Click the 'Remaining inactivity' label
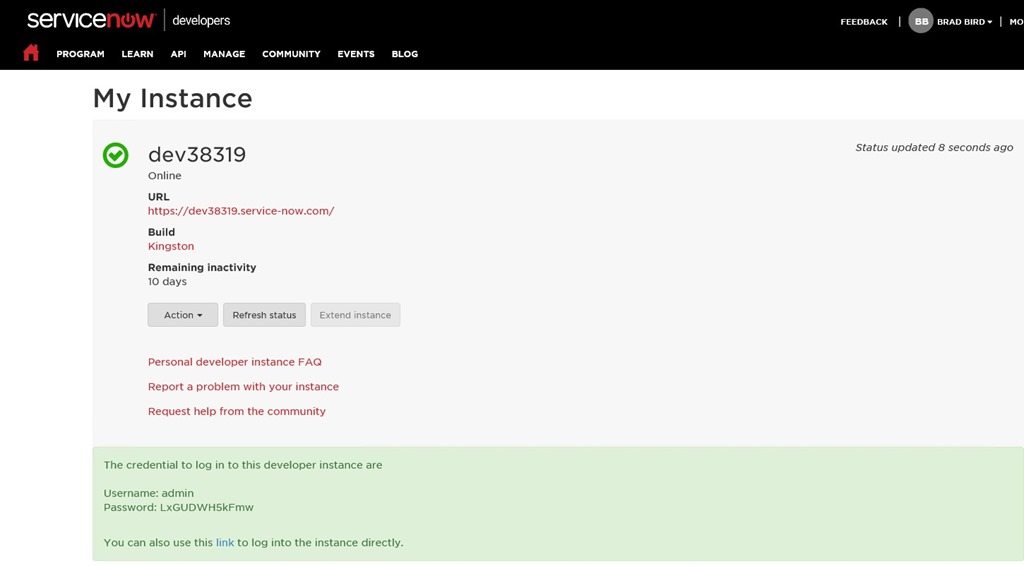 click(202, 267)
